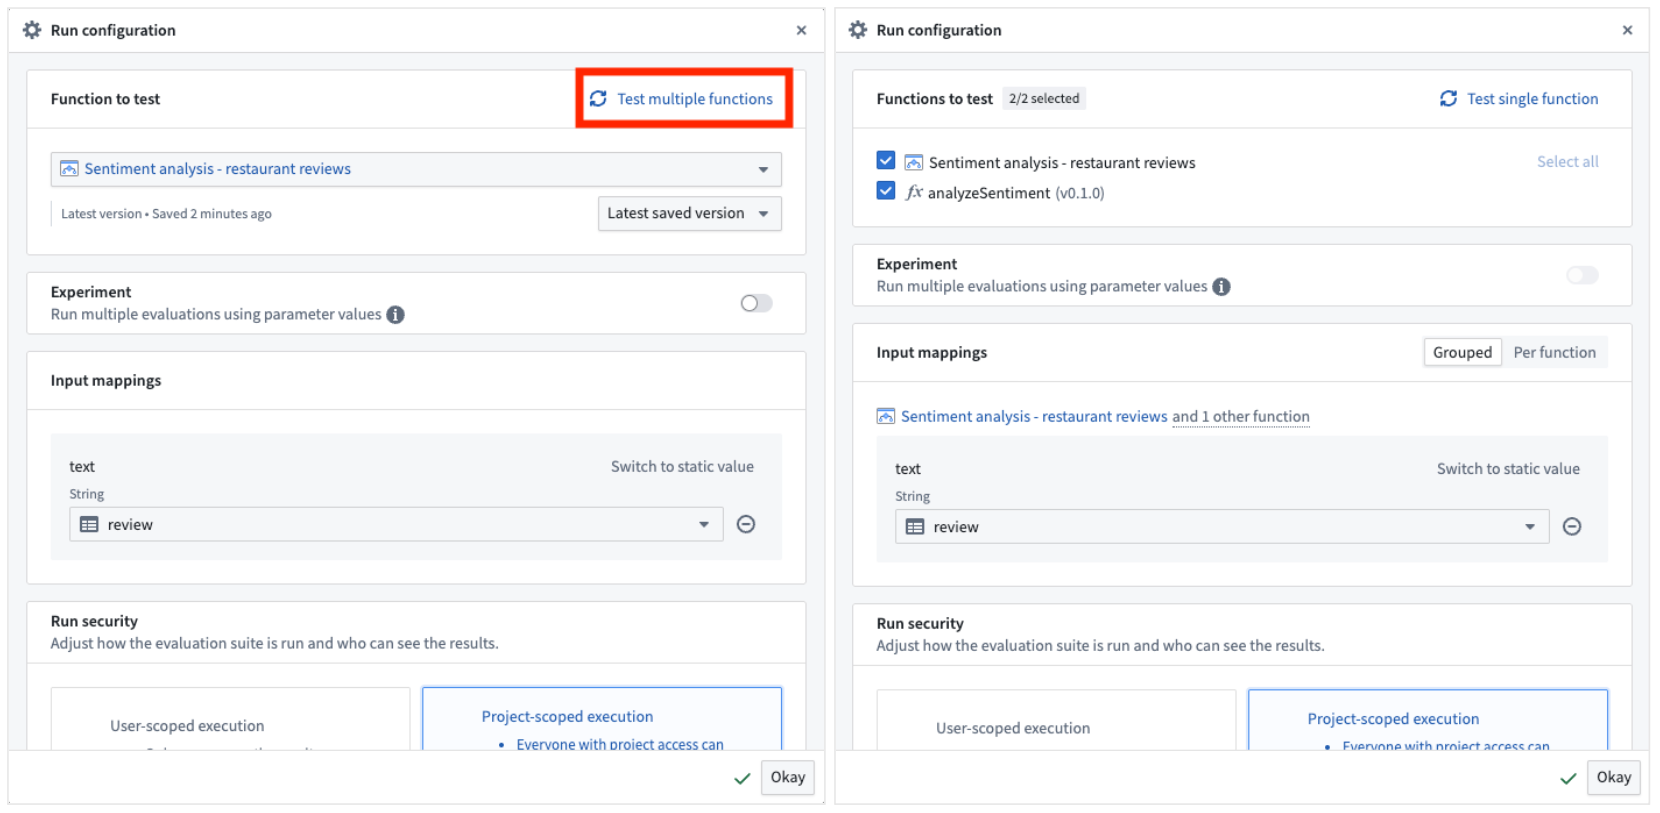Open the Sentiment analysis function dropdown
Screen dimensions: 1660x813
pos(416,169)
